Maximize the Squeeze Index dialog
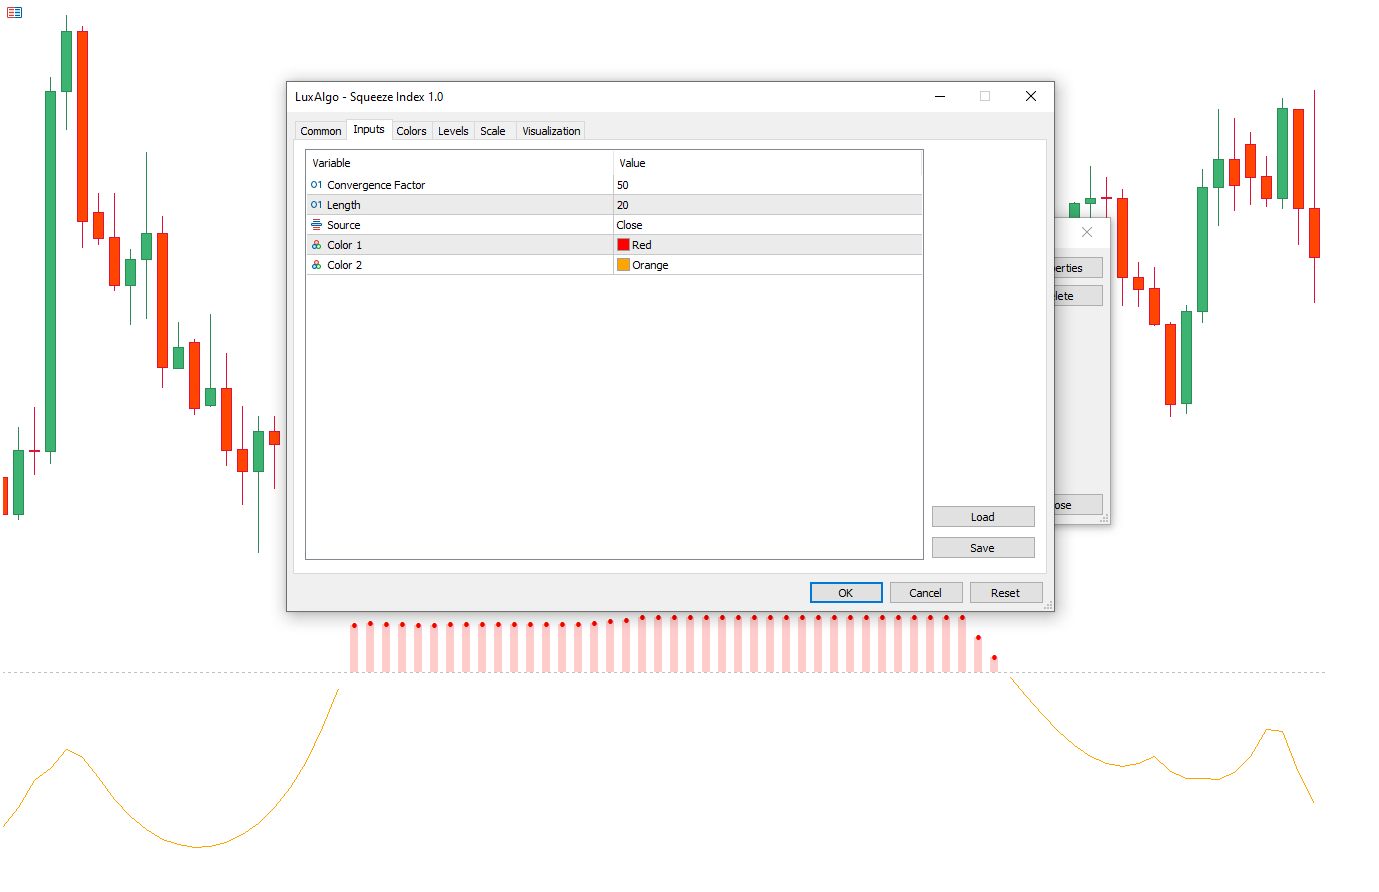This screenshot has width=1379, height=892. 984,96
